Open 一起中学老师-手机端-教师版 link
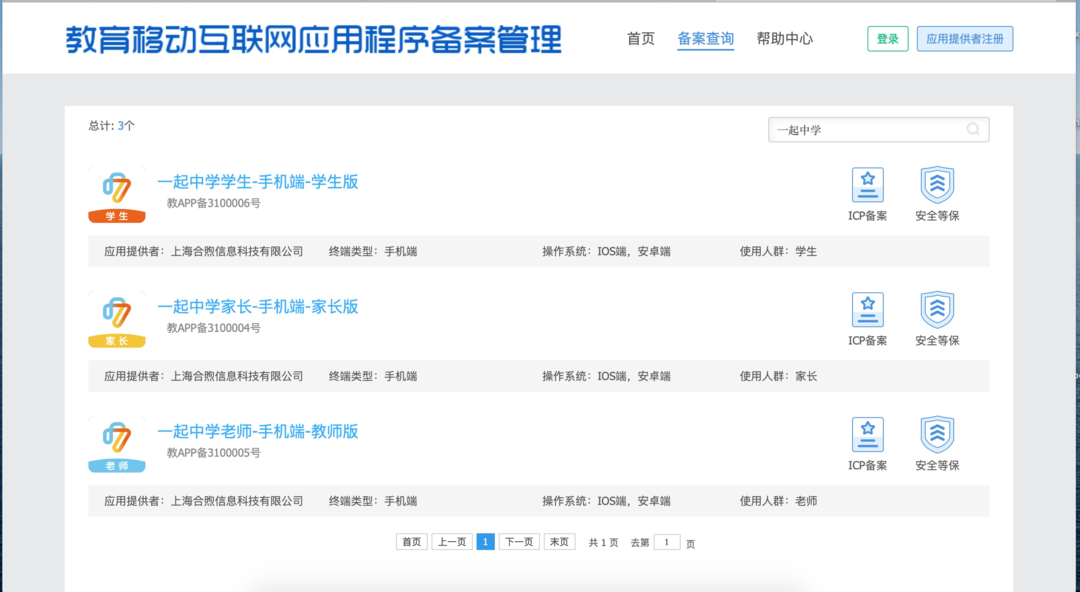The height and width of the screenshot is (592, 1080). 258,432
